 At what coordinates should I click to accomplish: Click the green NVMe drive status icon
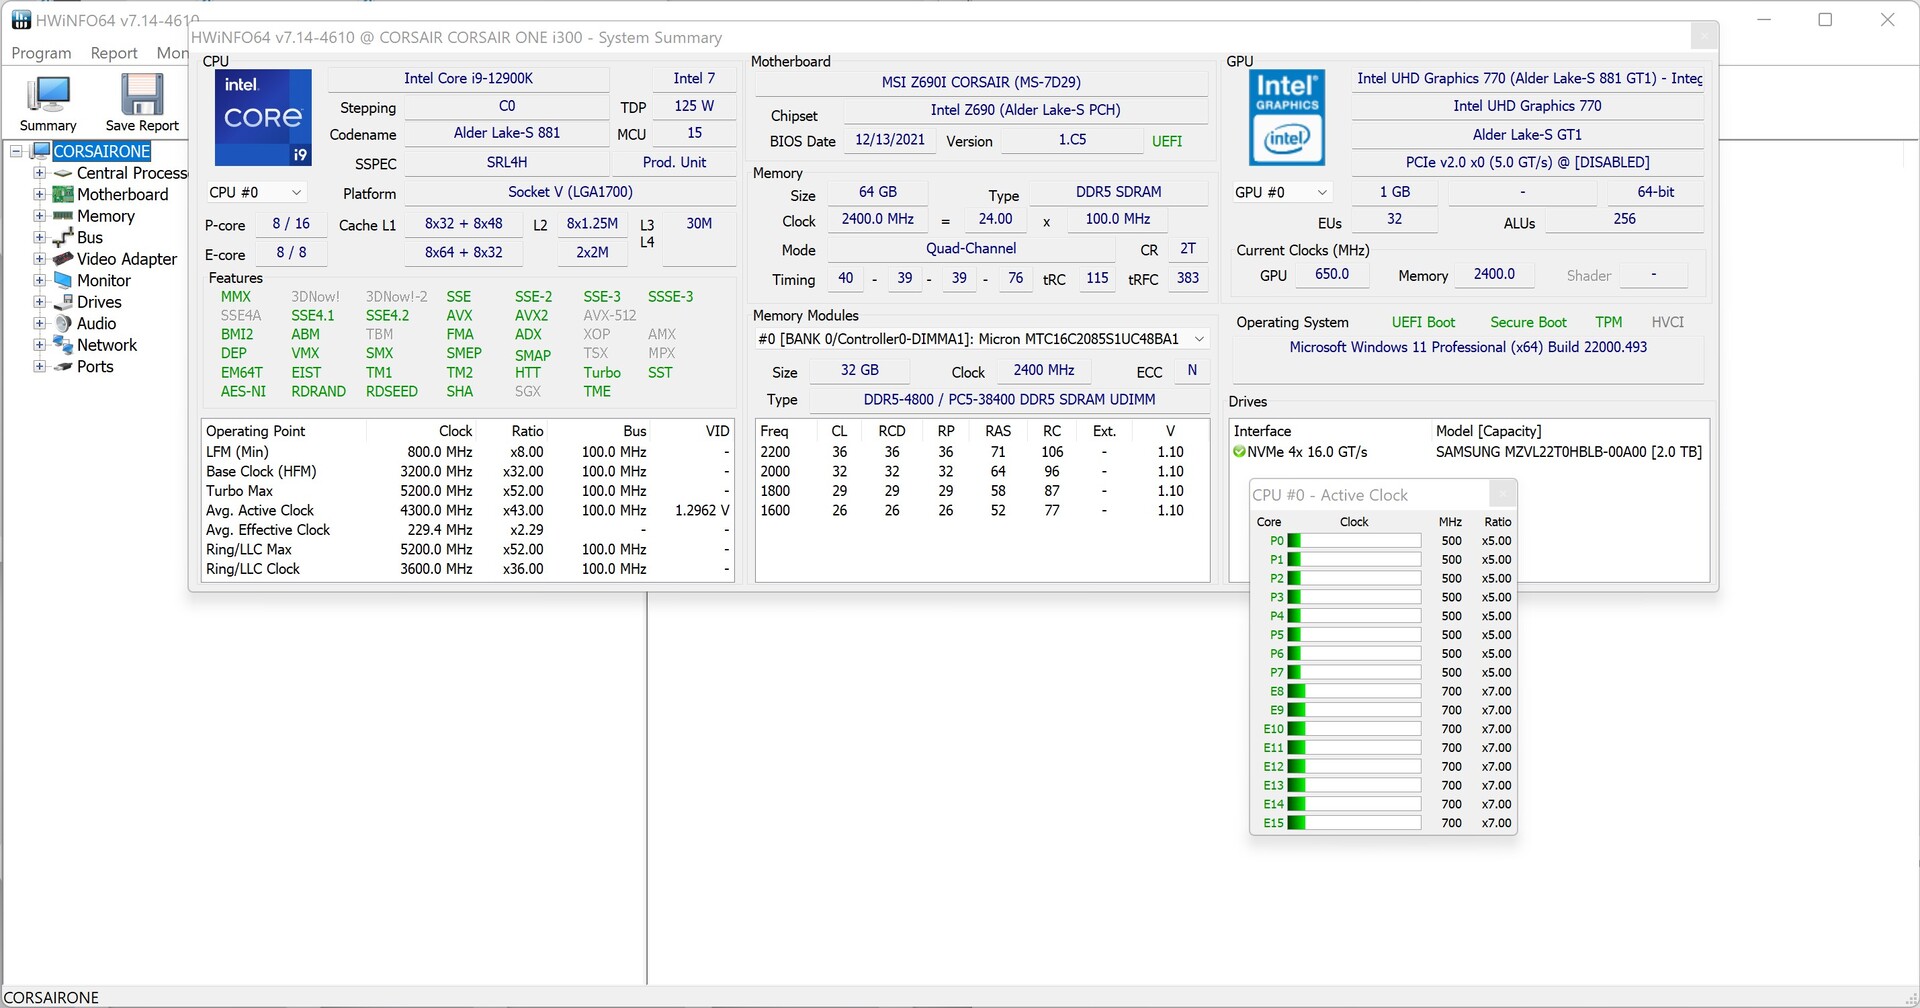tap(1240, 452)
